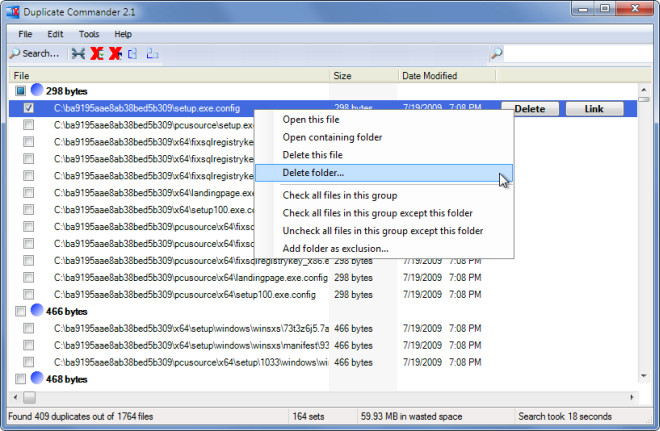Click the vertical scrollbar thumb
Screen dimensions: 660x431
(644, 99)
